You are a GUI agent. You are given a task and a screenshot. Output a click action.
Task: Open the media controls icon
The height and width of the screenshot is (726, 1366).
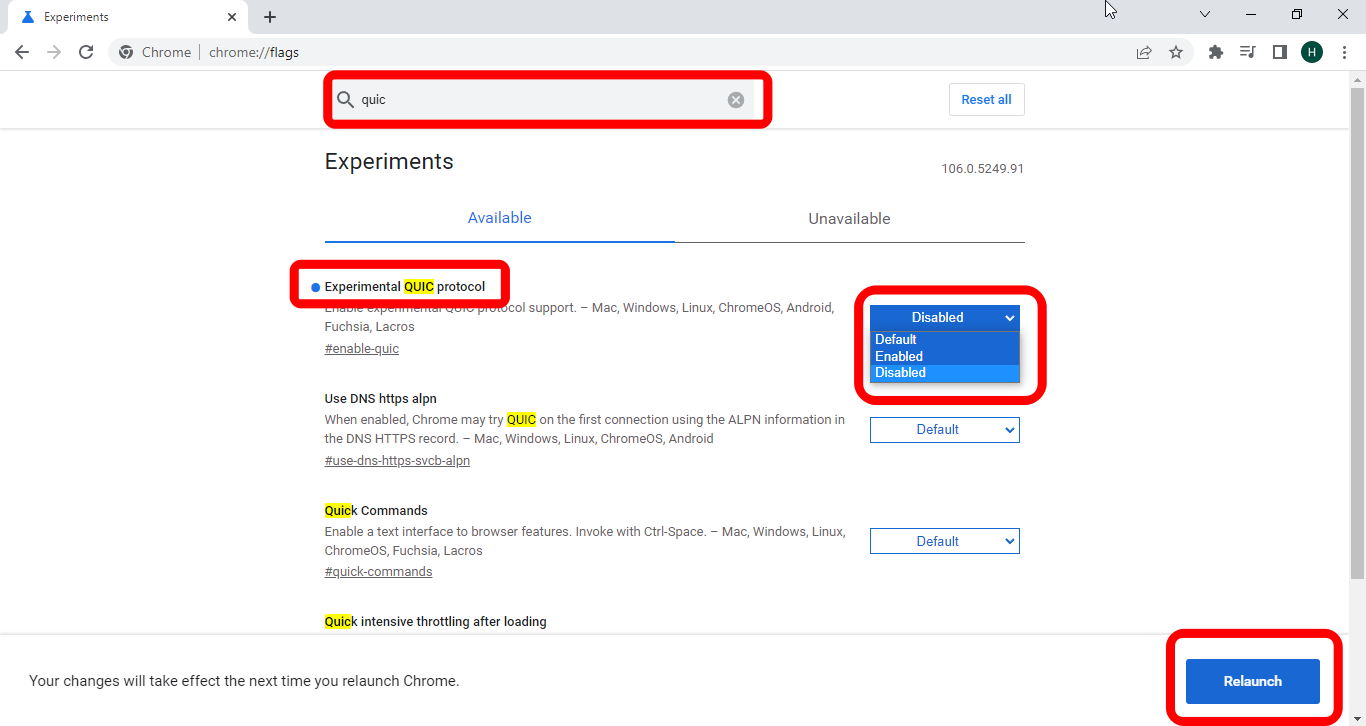(1247, 52)
